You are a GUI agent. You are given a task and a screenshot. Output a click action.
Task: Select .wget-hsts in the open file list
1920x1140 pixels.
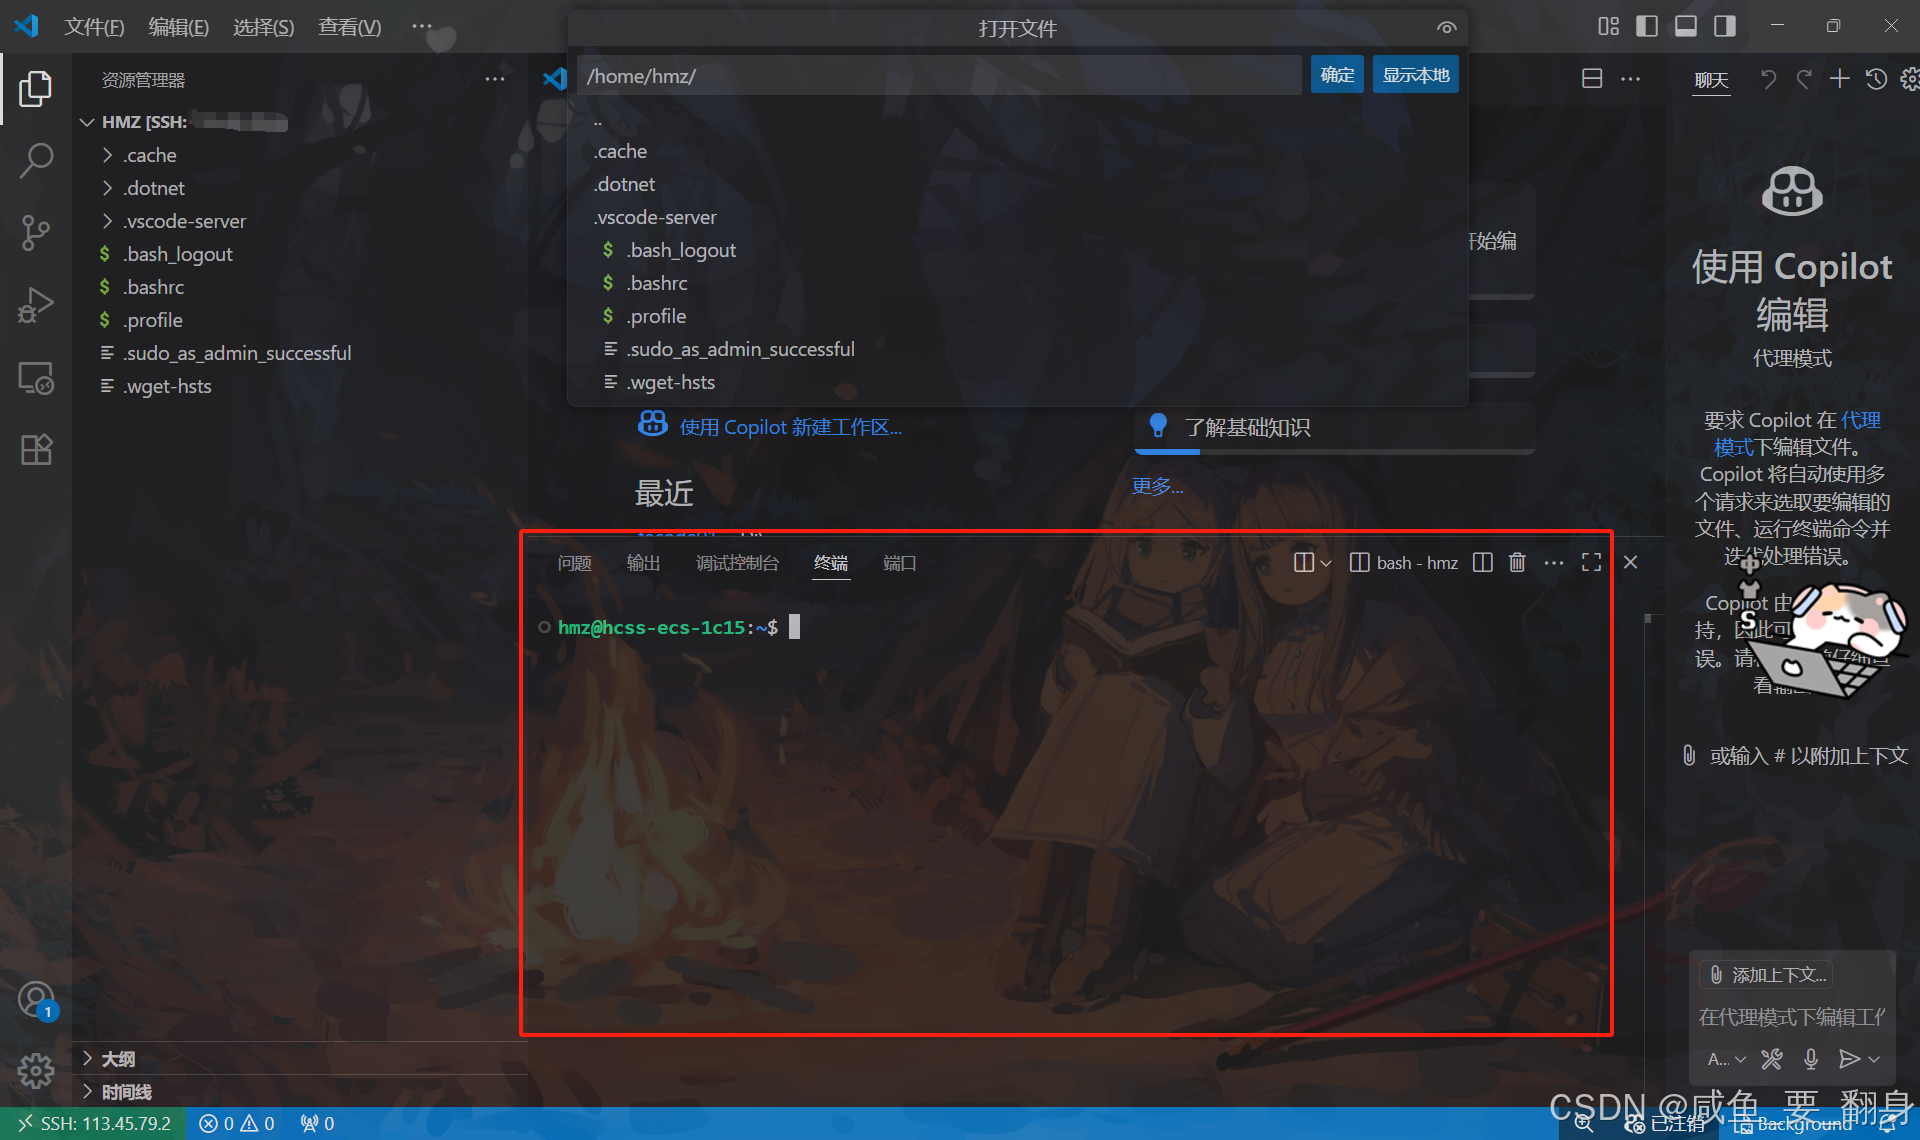pyautogui.click(x=1018, y=382)
